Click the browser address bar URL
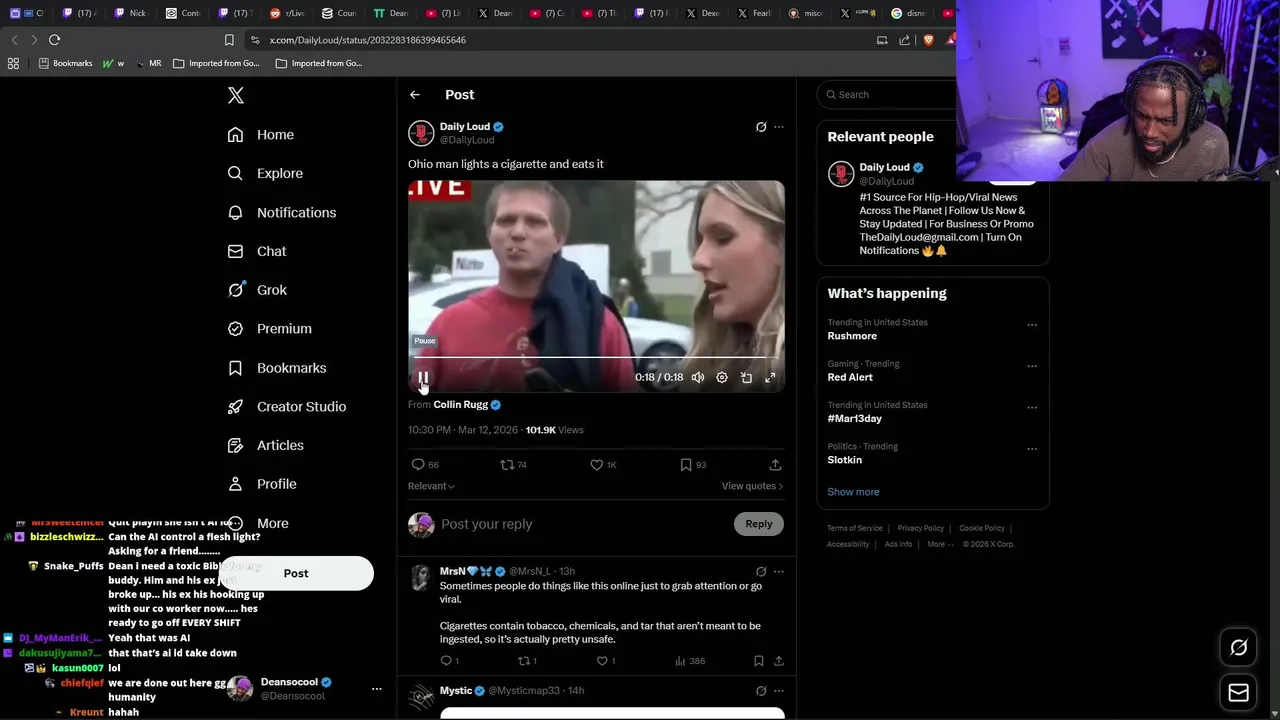1280x720 pixels. point(368,40)
